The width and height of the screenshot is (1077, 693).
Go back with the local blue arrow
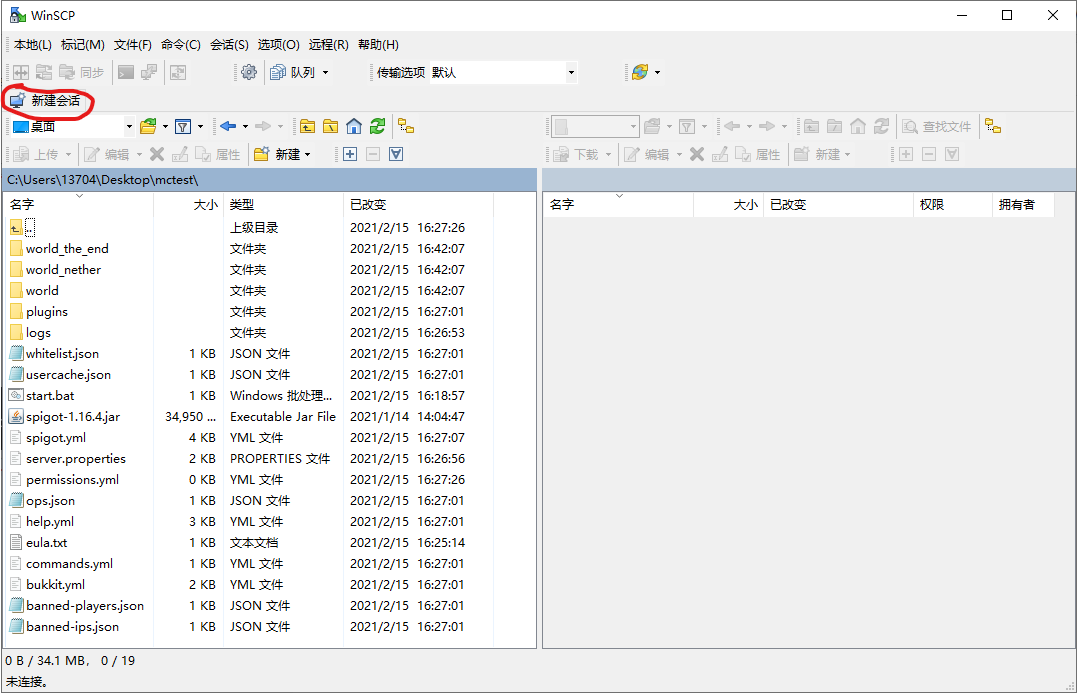coord(228,126)
